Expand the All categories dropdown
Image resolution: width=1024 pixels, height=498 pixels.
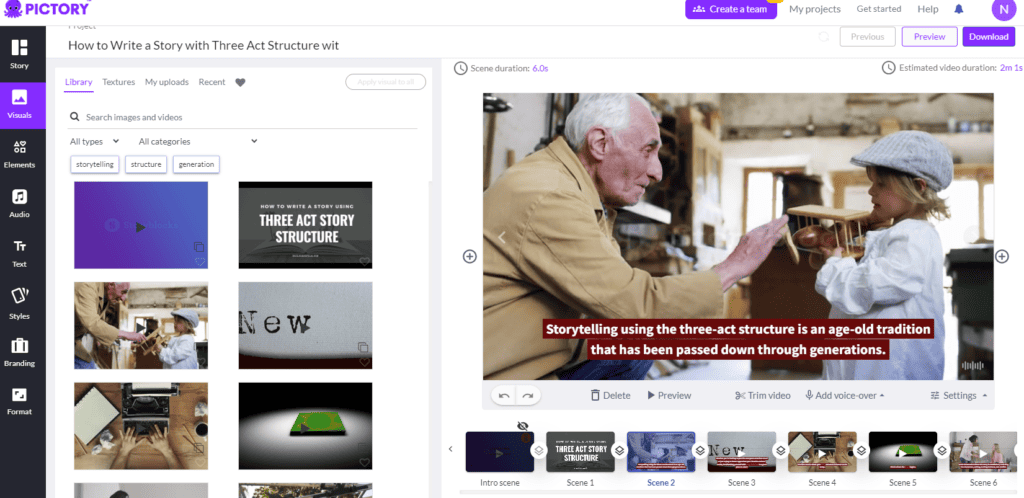click(198, 141)
